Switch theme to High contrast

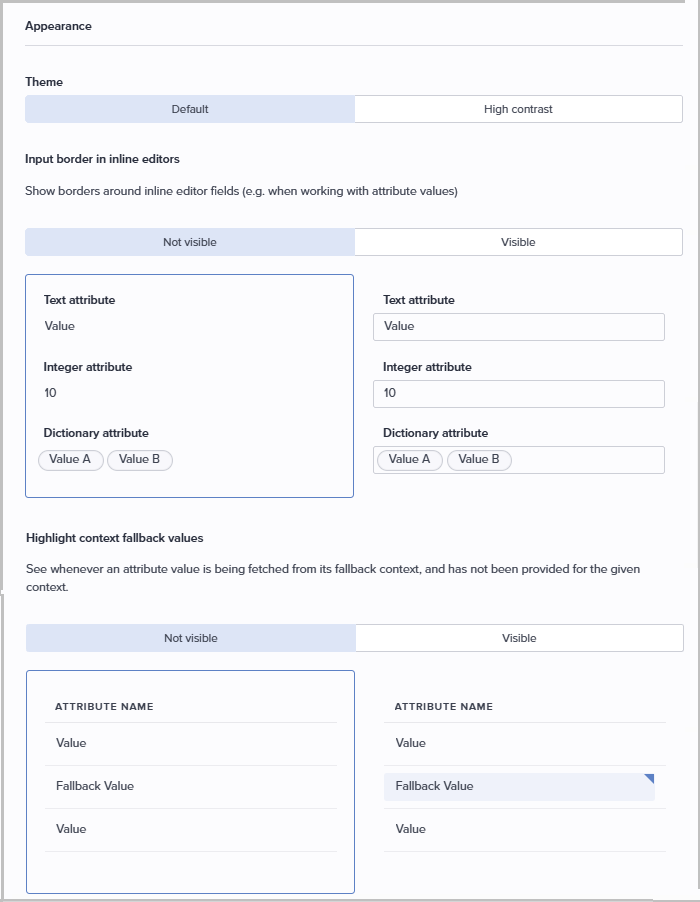(518, 109)
